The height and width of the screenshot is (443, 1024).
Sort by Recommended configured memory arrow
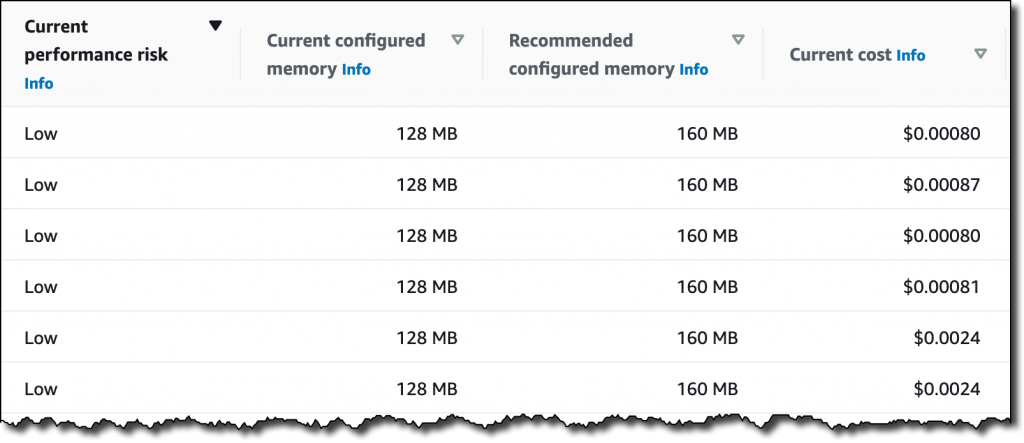[x=738, y=40]
